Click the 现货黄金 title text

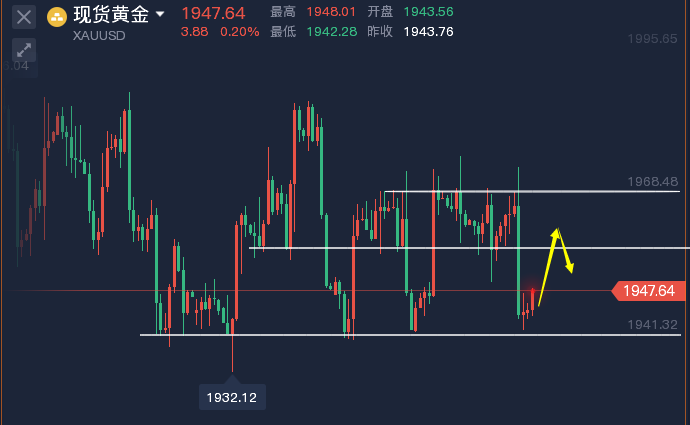(111, 15)
